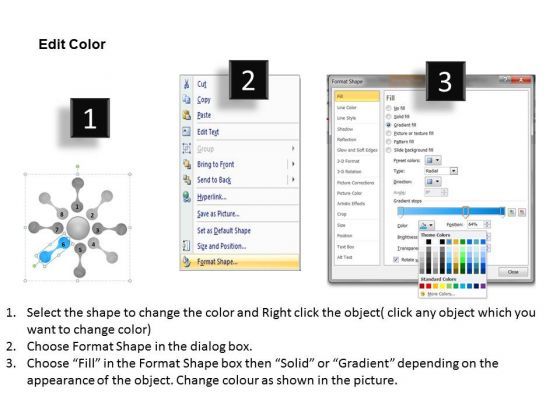
Task: Open the More Colors link
Action: tap(441, 294)
